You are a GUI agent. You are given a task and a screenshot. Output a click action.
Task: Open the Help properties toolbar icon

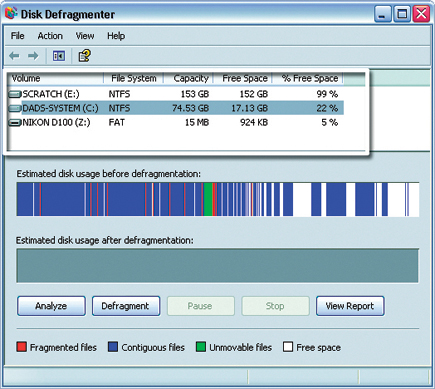point(84,56)
